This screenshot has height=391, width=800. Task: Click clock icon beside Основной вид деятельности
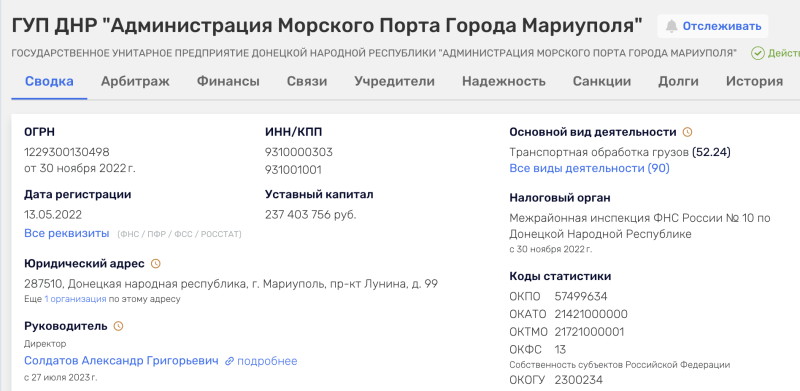tap(687, 132)
